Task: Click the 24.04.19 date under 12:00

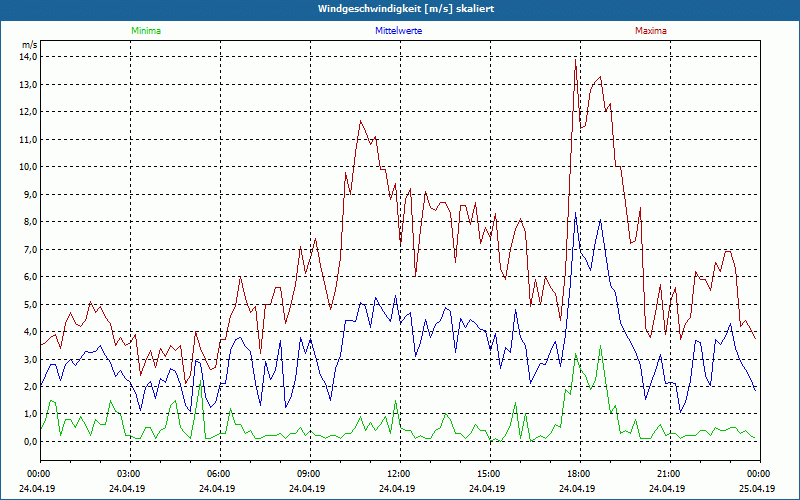Action: click(x=397, y=488)
